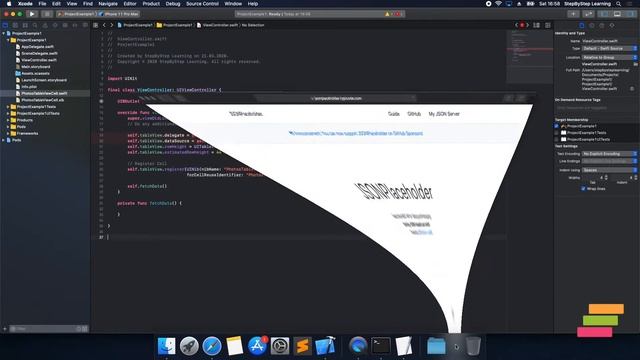Viewport: 640px width, 360px height.
Task: Open the Source Control menu
Action: 202,4
